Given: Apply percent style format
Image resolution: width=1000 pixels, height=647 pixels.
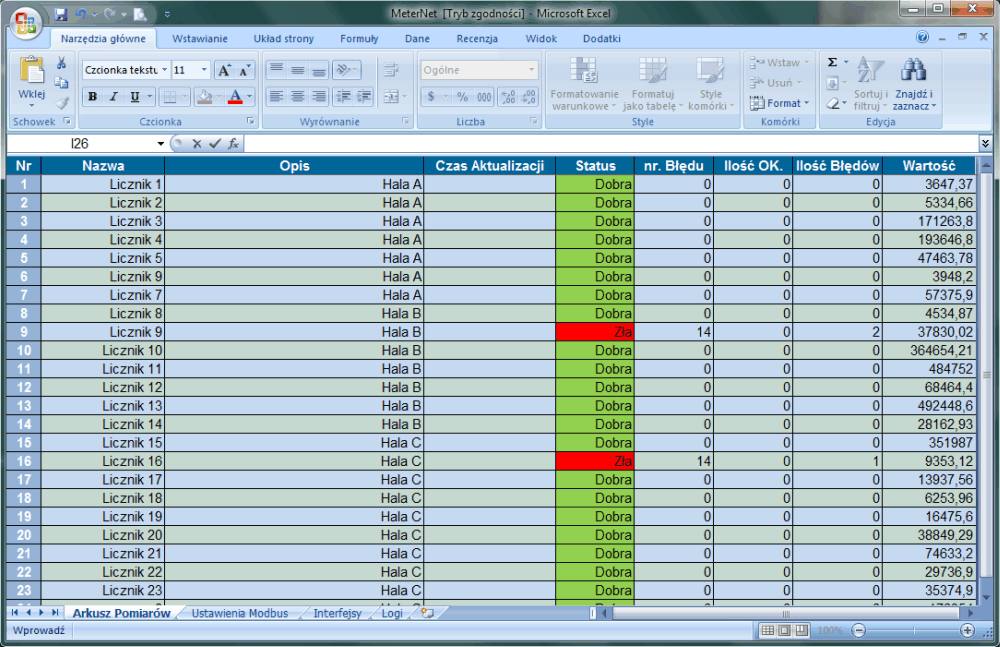Looking at the screenshot, I should click(462, 97).
